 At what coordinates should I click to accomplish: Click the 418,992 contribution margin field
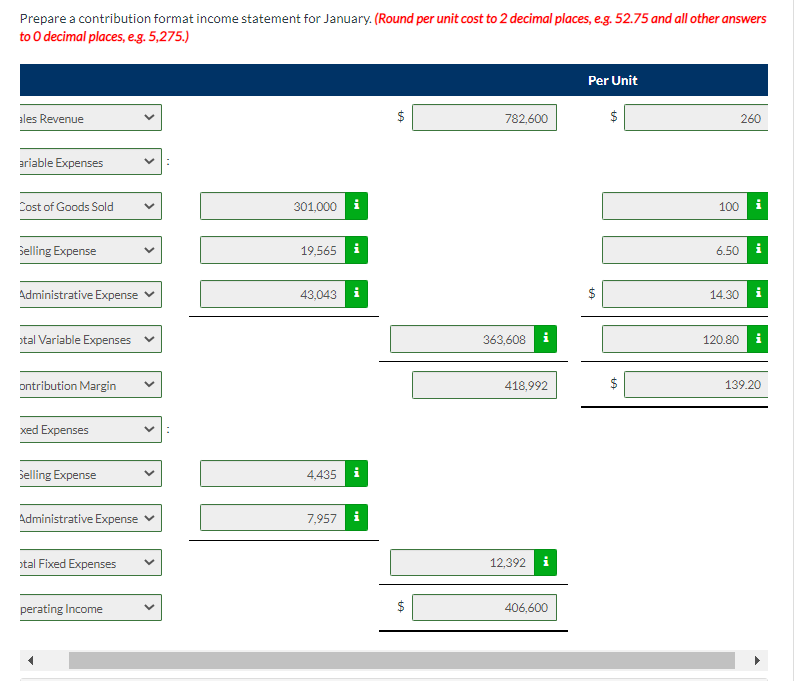[484, 385]
